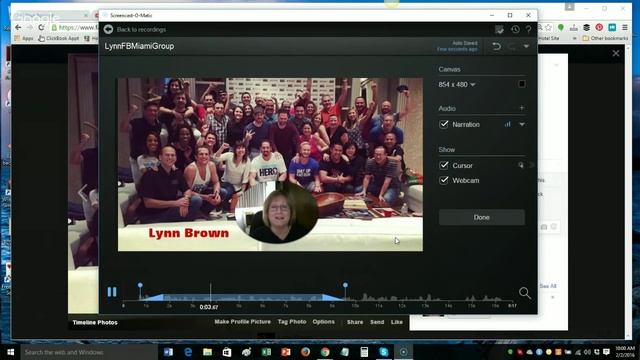This screenshot has width=640, height=360.
Task: Open Microsoft Edge from taskbar
Action: click(188, 352)
